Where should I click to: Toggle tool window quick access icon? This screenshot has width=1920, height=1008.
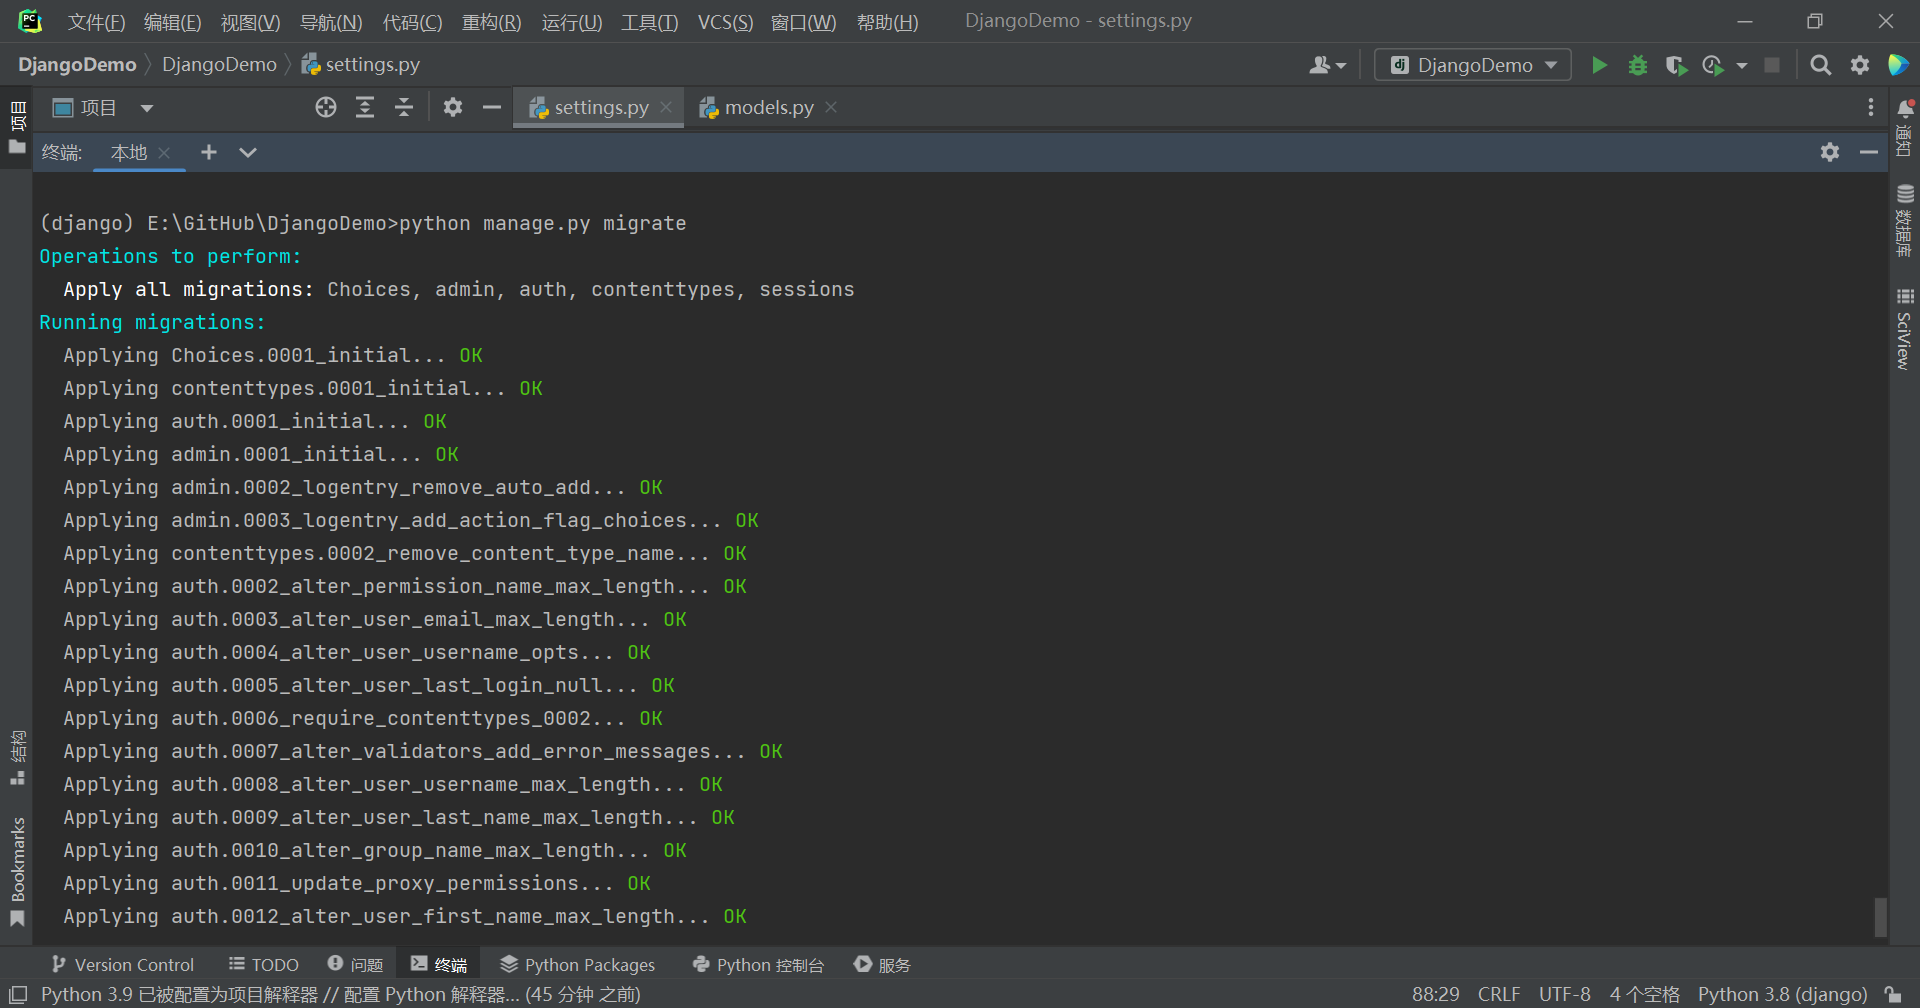point(18,995)
